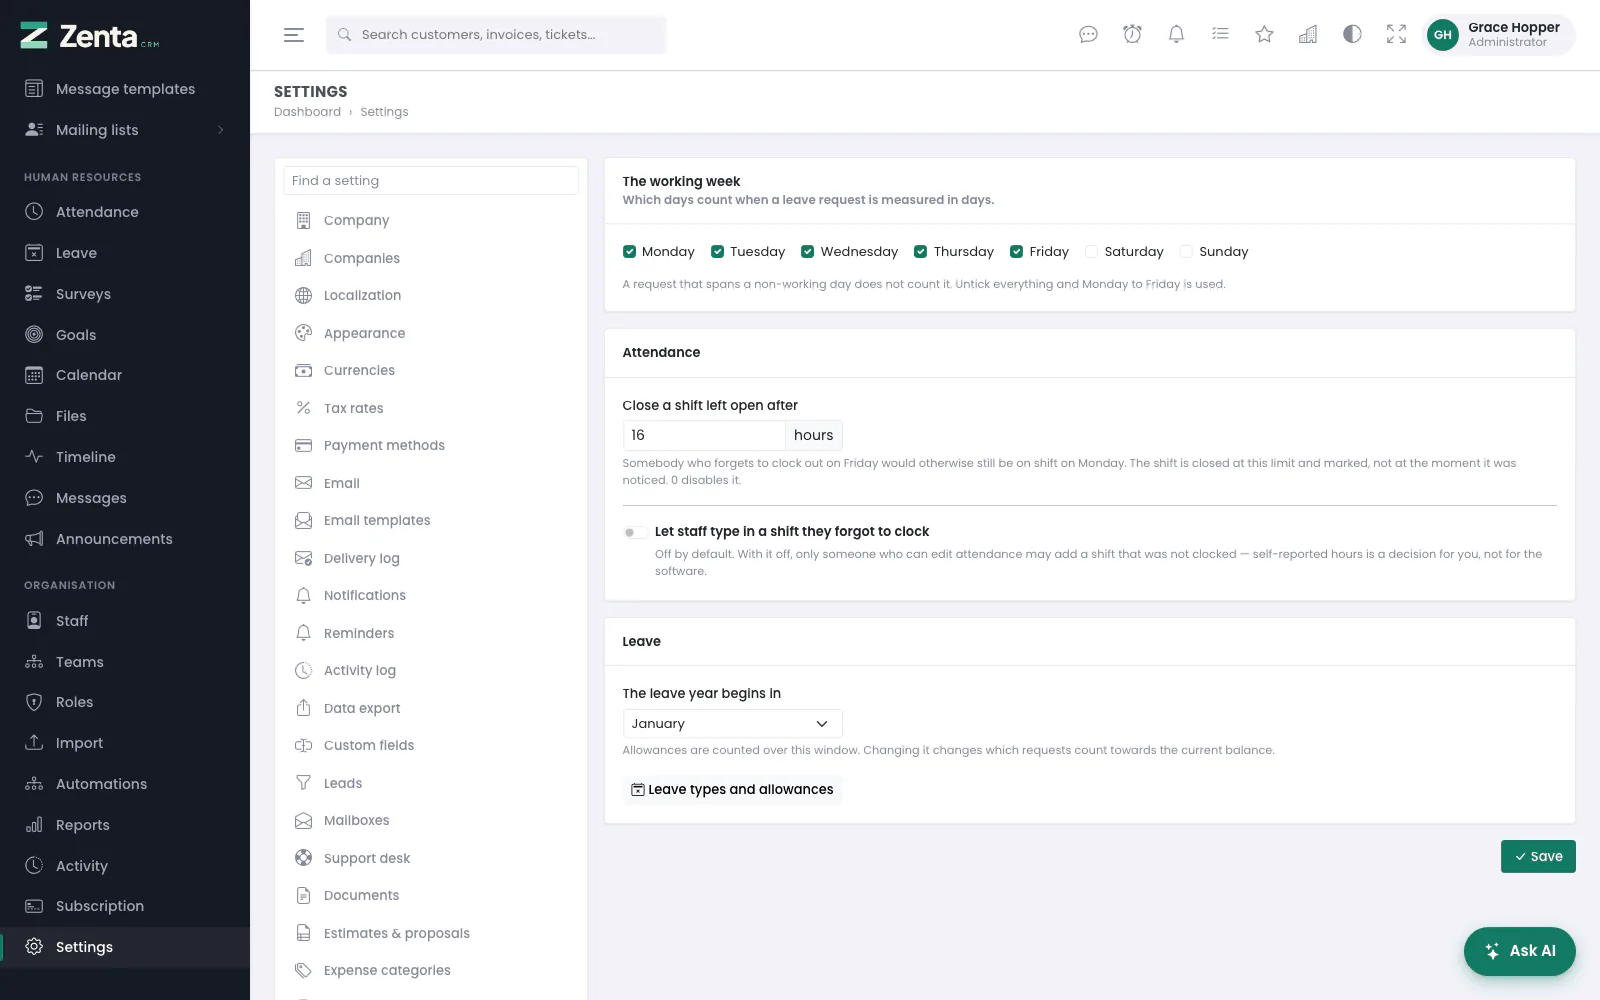Image resolution: width=1600 pixels, height=1000 pixels.
Task: Toggle dark mode half-circle icon
Action: point(1352,35)
